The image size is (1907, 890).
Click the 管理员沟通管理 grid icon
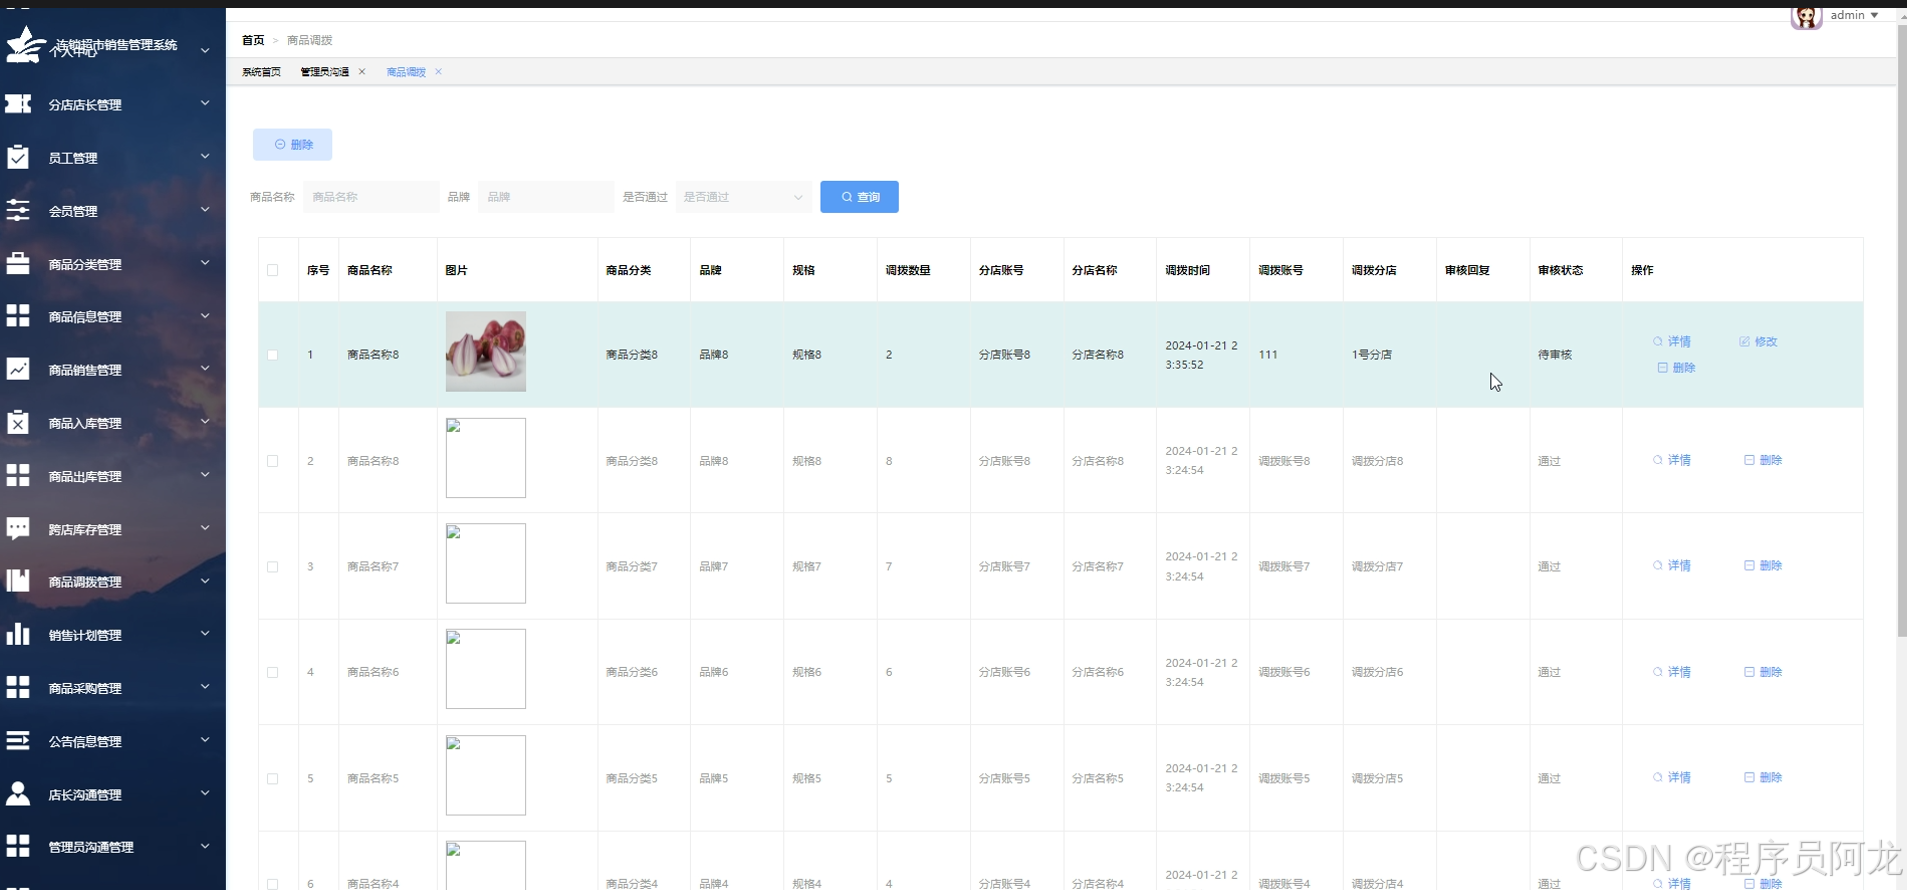[18, 846]
